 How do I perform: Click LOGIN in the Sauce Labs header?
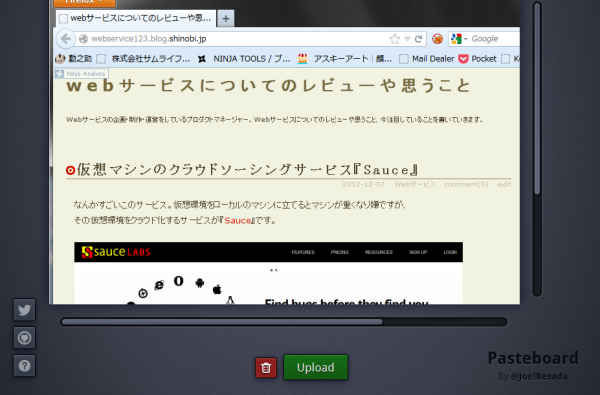[450, 252]
